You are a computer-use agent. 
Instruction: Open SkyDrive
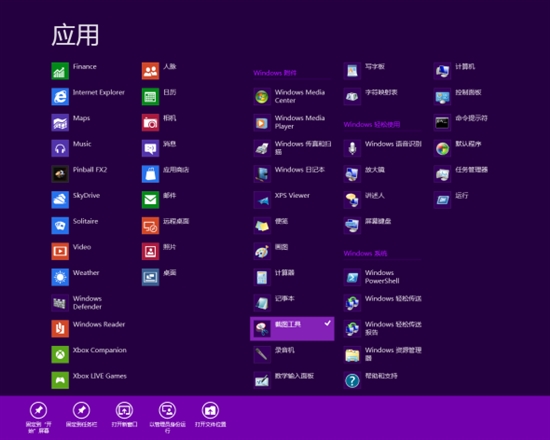click(x=76, y=200)
